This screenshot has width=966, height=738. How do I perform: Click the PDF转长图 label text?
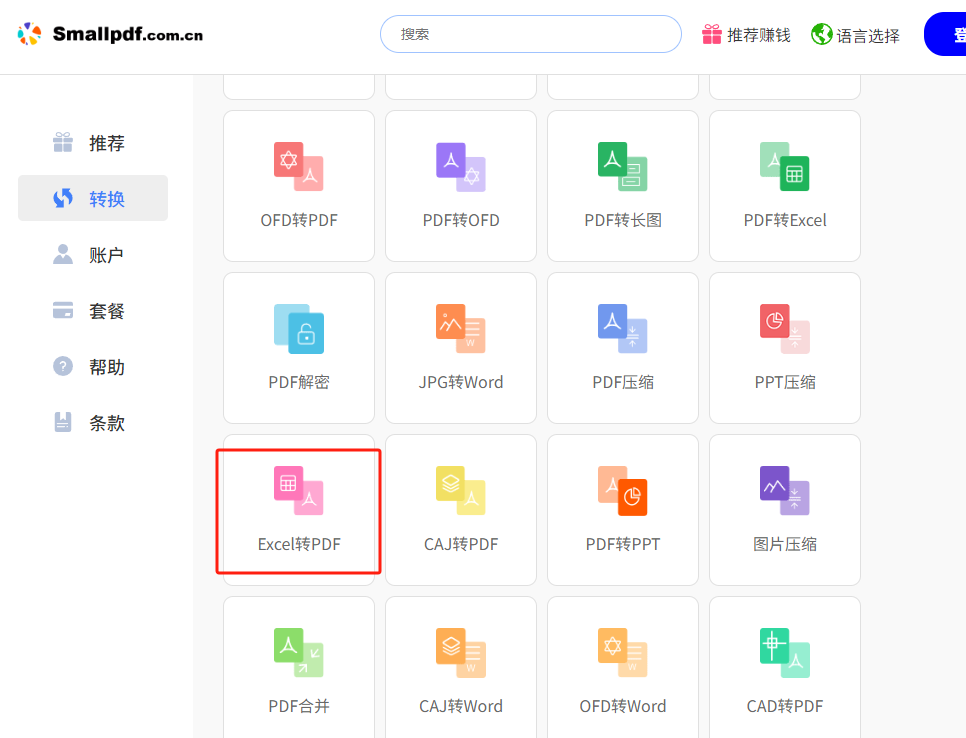pos(623,220)
